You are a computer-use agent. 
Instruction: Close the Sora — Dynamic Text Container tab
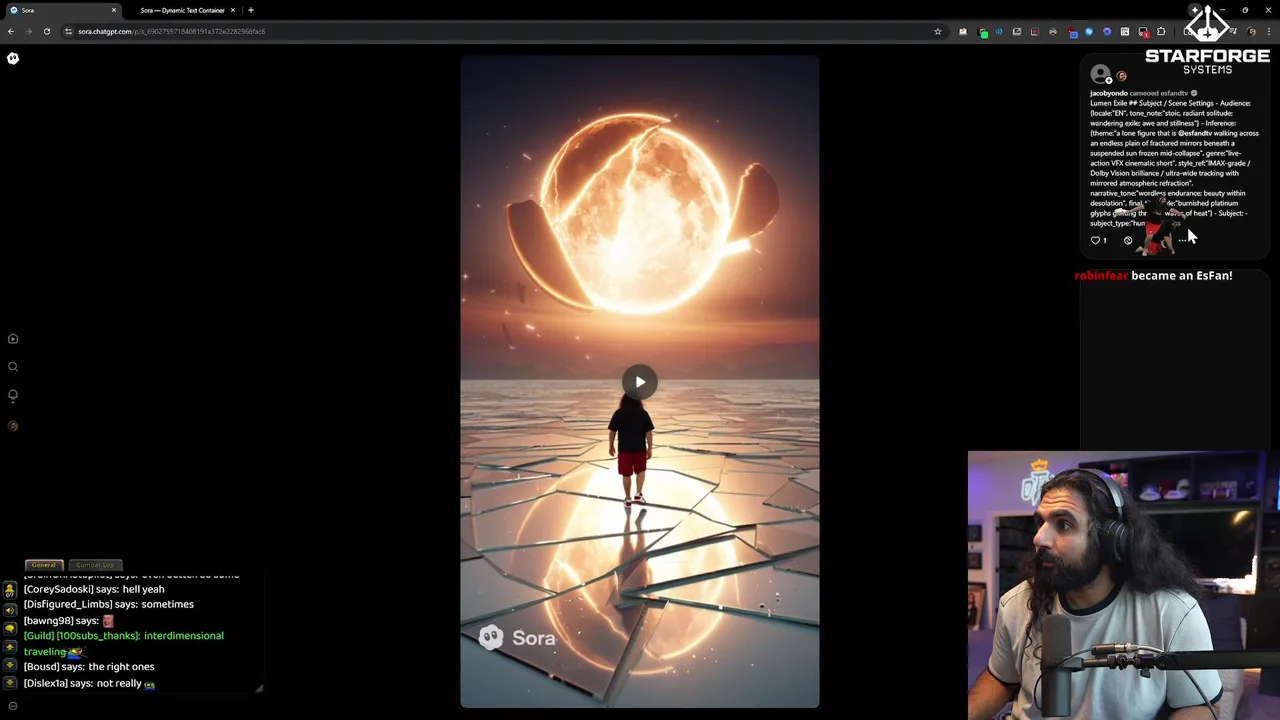coord(233,10)
